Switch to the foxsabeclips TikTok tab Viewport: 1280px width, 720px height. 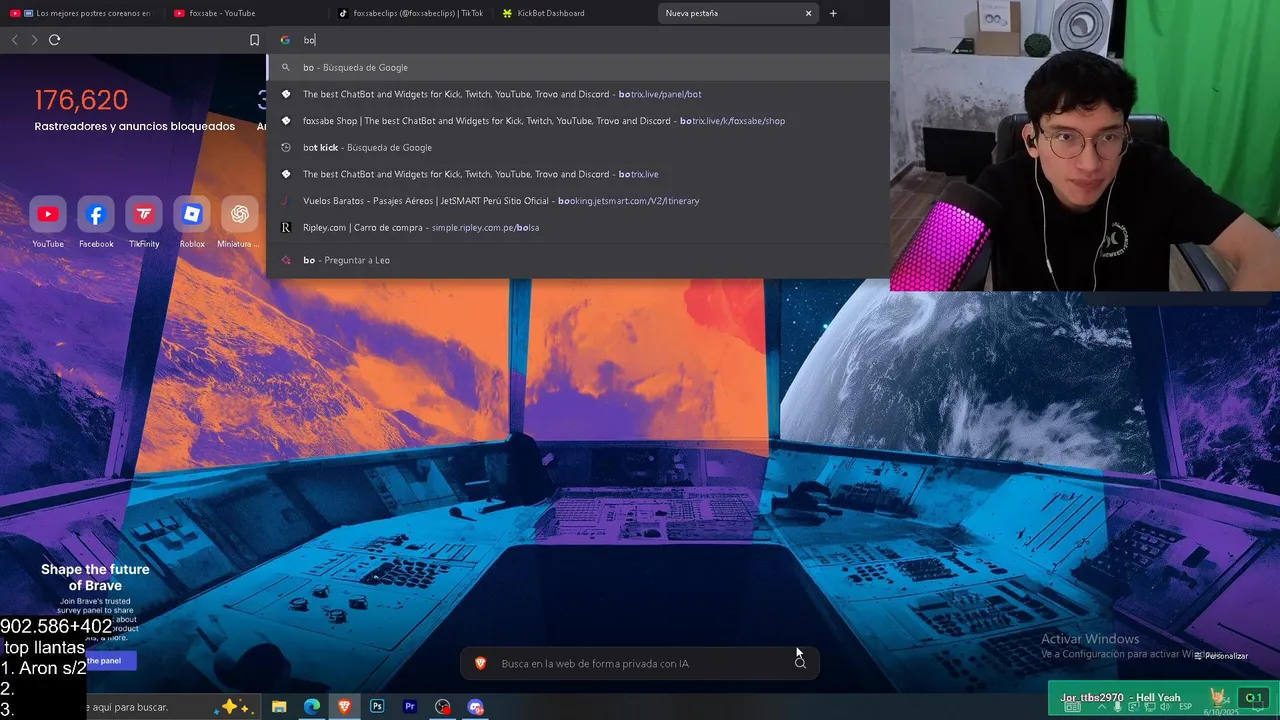(410, 13)
